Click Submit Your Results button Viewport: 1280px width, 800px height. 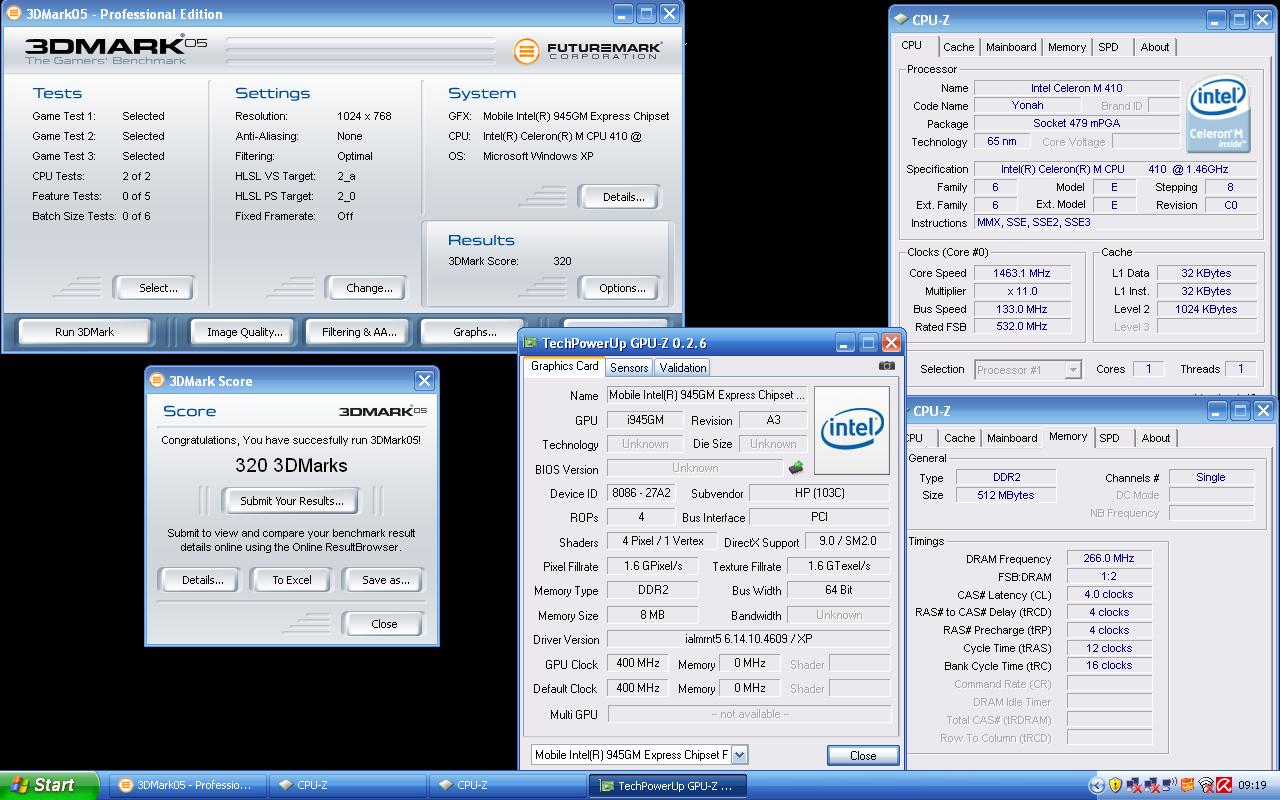pos(291,501)
